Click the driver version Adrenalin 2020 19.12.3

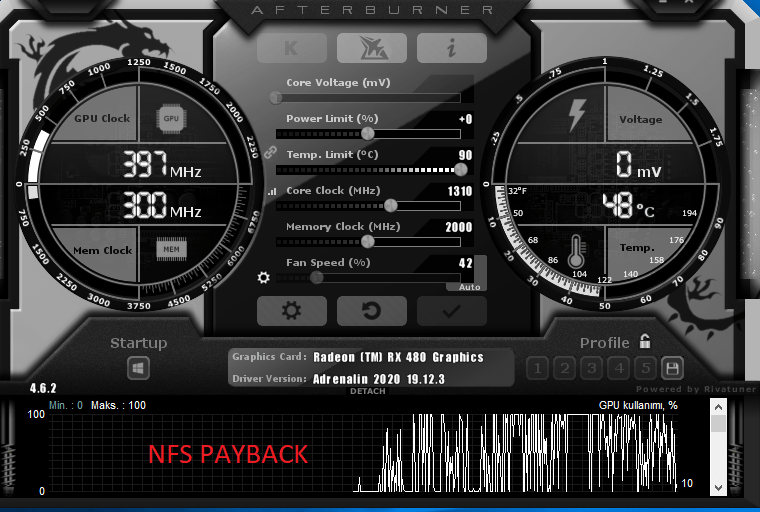(x=379, y=379)
